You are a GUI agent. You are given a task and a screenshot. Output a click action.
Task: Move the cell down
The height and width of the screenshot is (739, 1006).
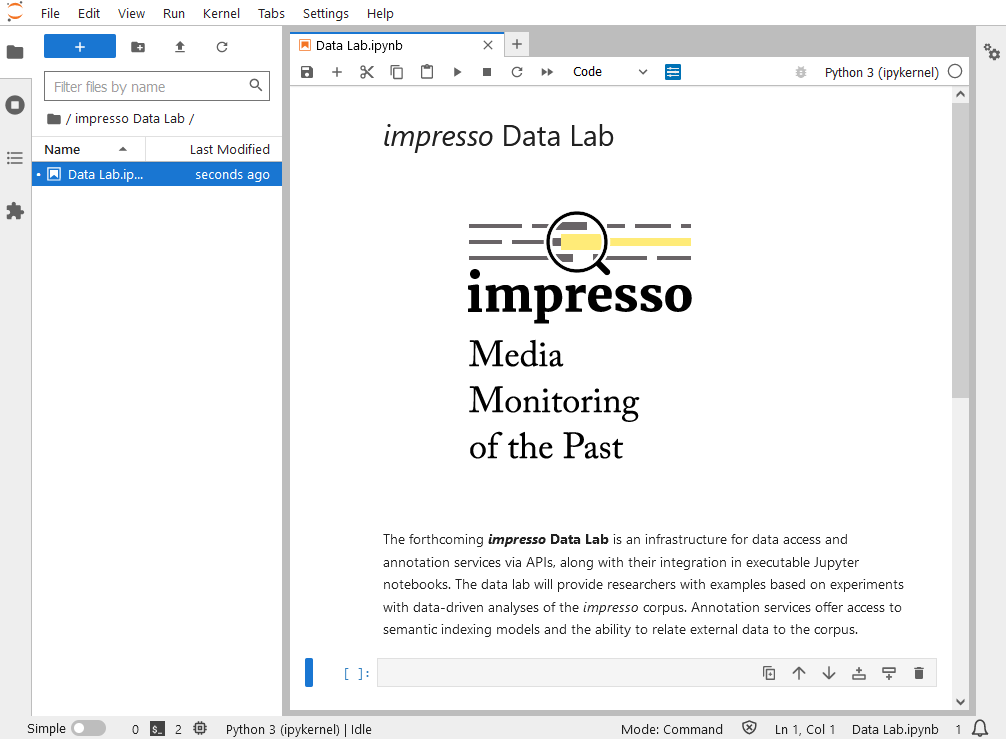click(x=829, y=673)
